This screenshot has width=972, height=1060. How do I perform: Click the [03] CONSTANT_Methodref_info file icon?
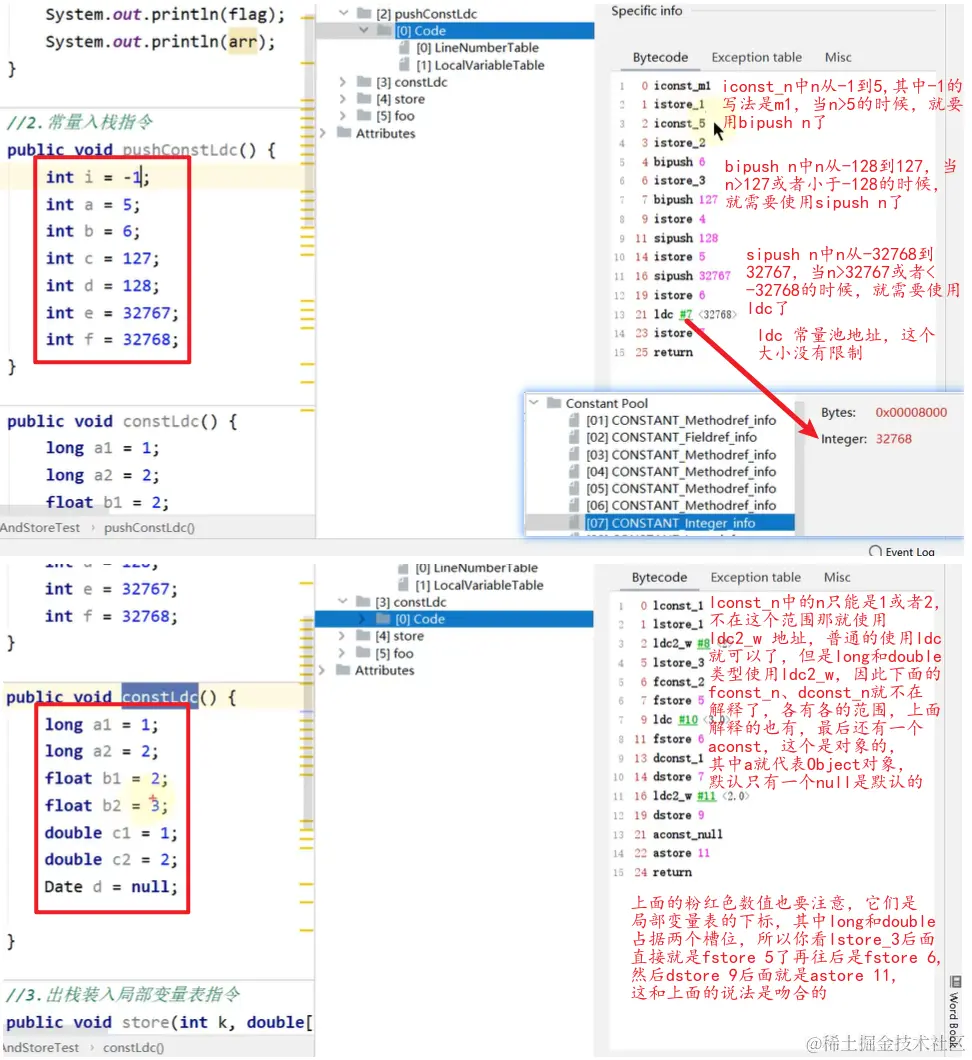(574, 454)
